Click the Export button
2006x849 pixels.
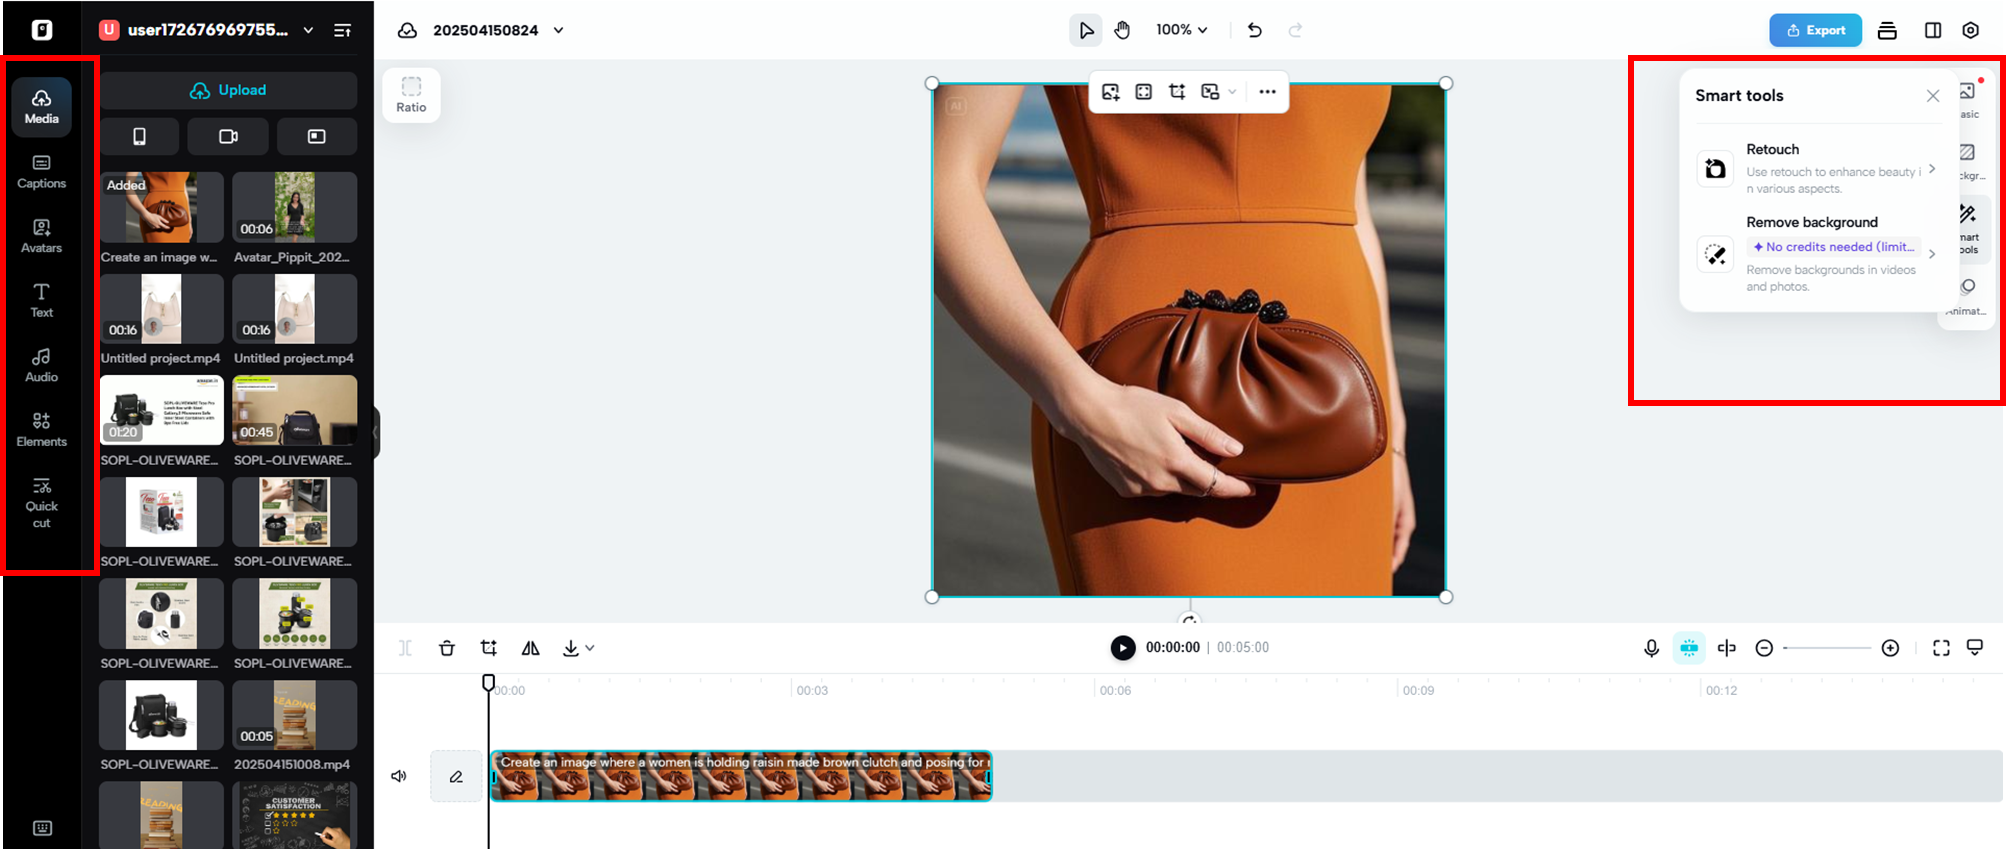(x=1815, y=30)
